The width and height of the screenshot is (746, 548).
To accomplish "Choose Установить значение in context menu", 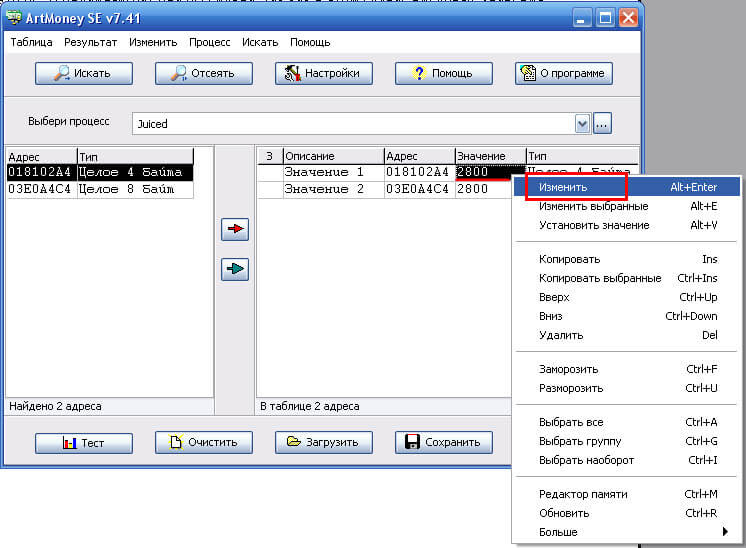I will (x=627, y=225).
